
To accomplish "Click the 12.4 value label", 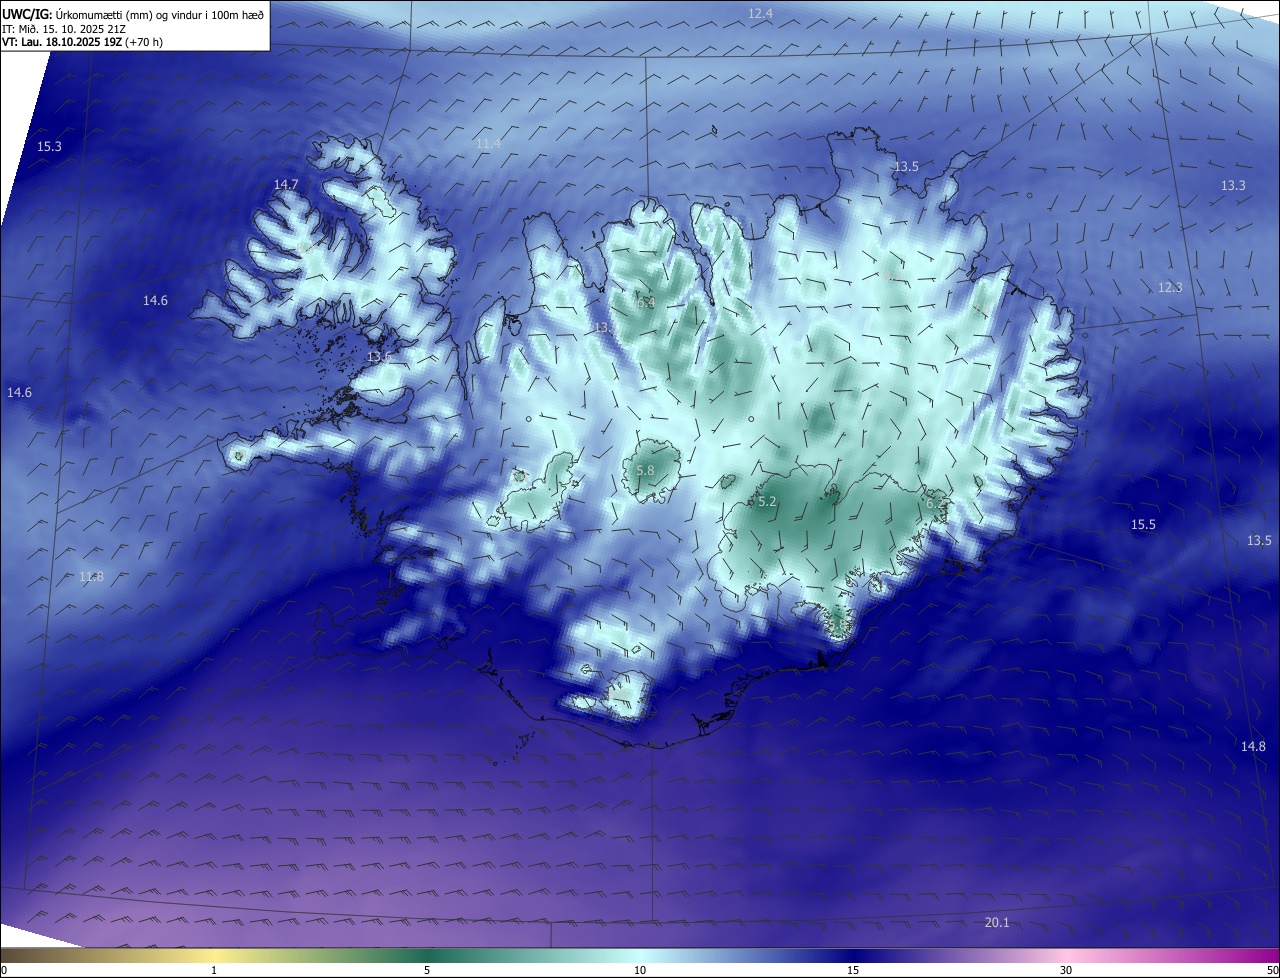I will click(x=760, y=13).
